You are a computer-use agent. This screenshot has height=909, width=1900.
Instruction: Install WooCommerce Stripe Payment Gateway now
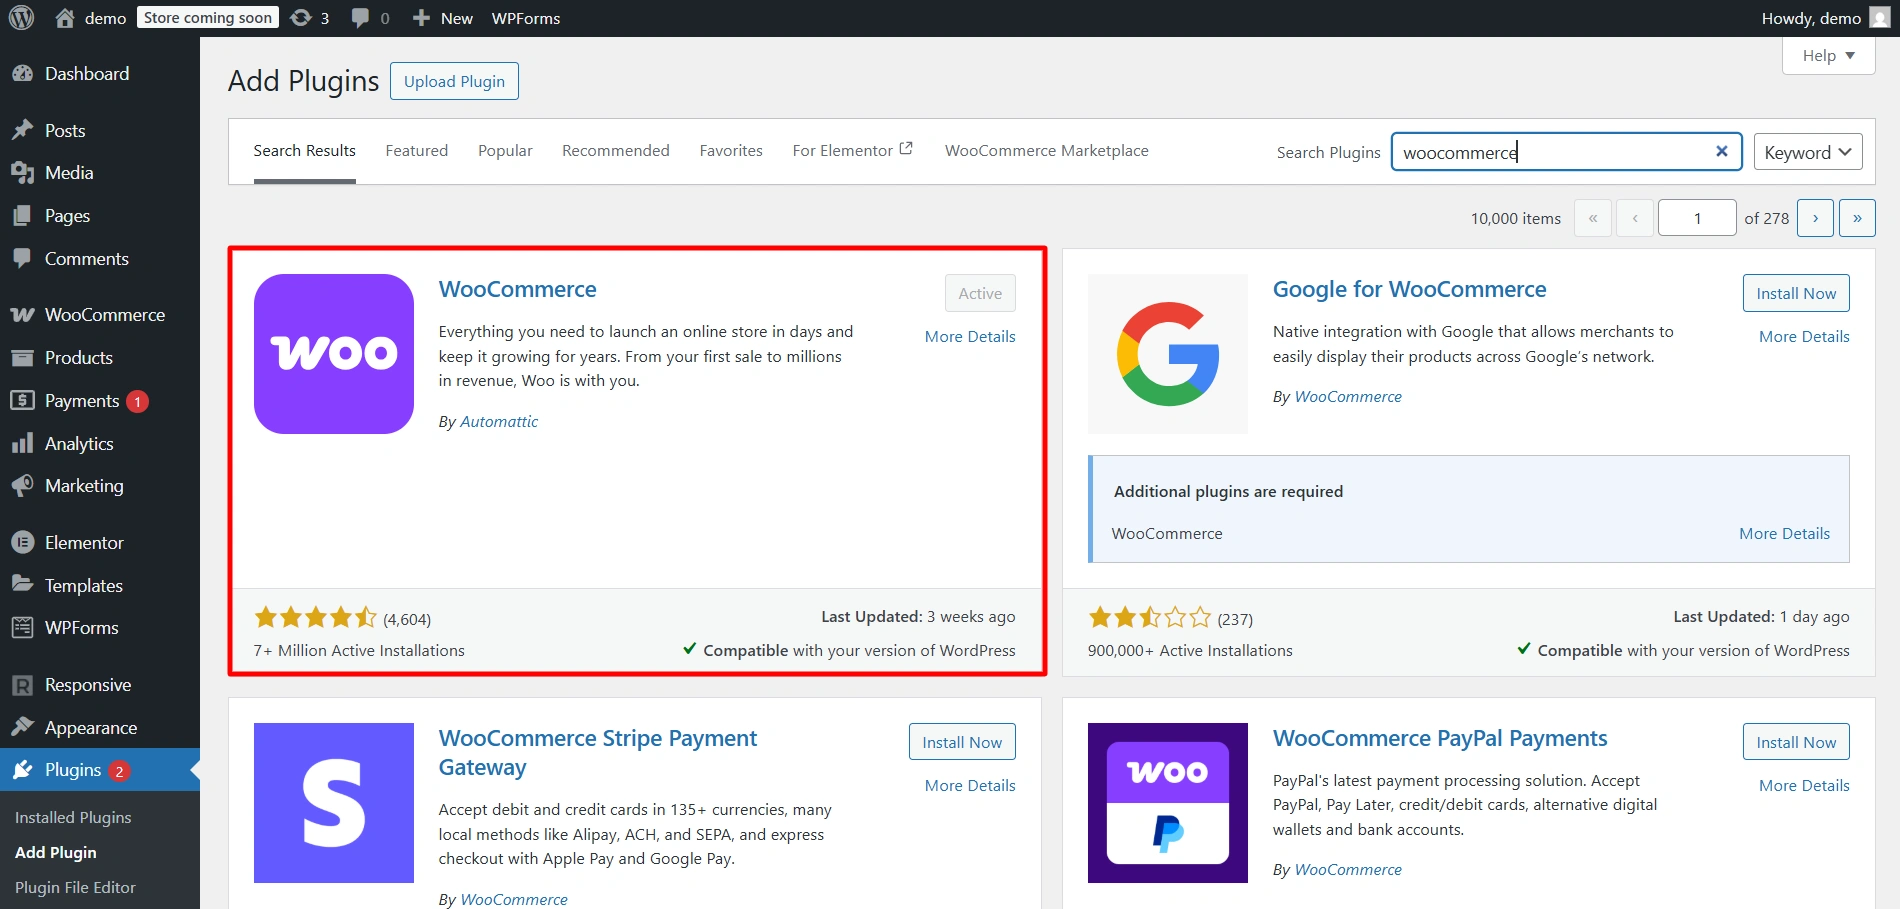click(962, 742)
